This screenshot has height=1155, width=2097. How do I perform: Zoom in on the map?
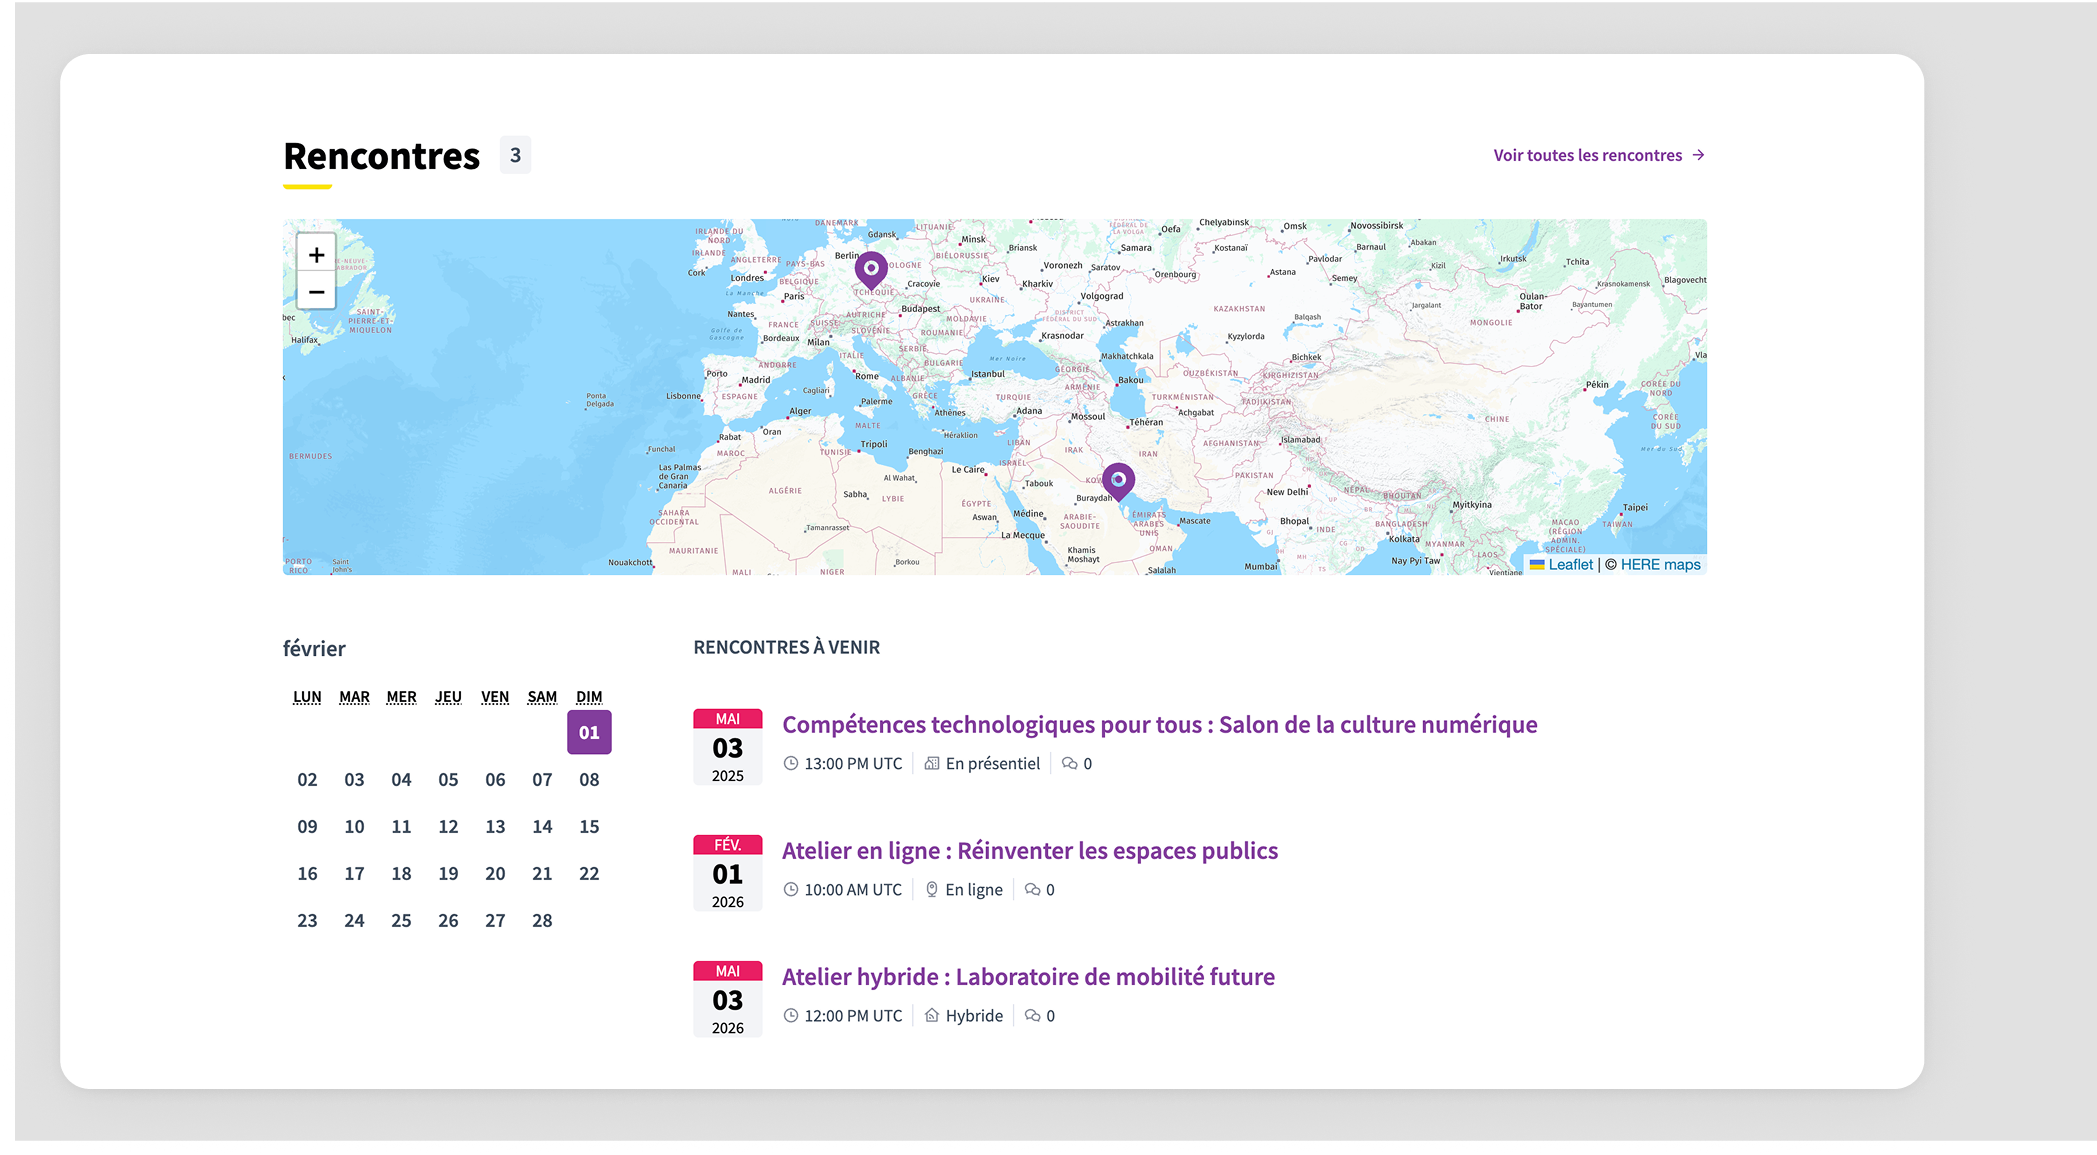pos(316,255)
